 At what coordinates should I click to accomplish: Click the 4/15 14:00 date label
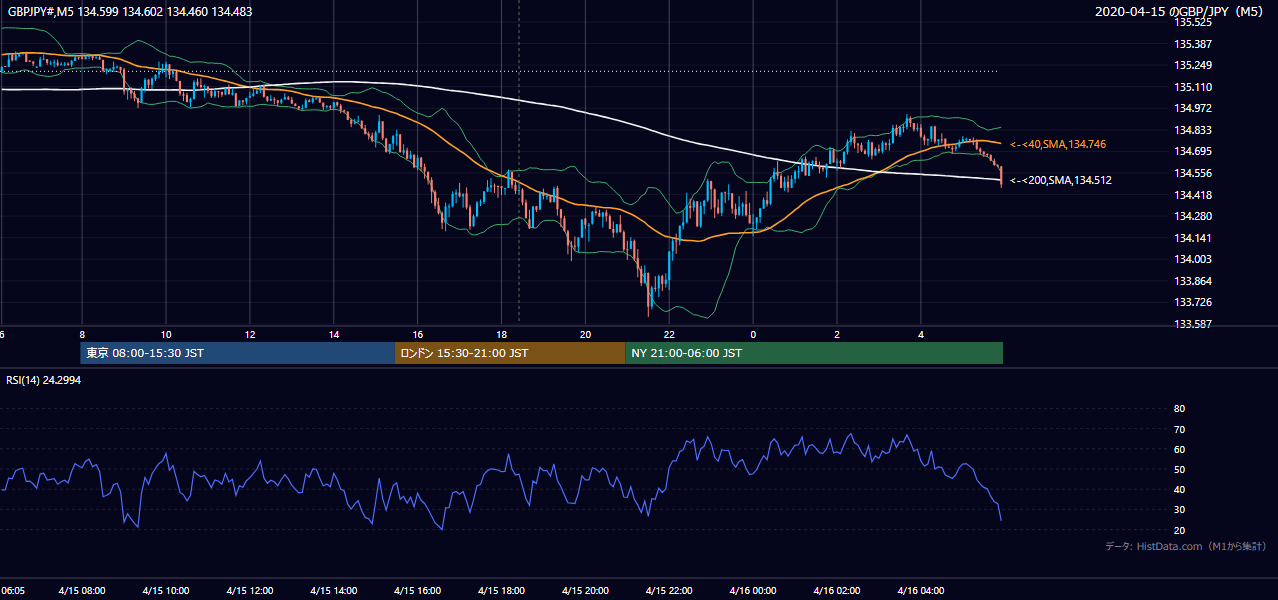pos(334,590)
